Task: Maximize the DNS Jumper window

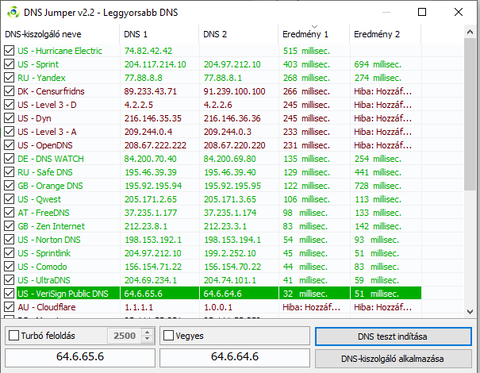Action: click(422, 12)
